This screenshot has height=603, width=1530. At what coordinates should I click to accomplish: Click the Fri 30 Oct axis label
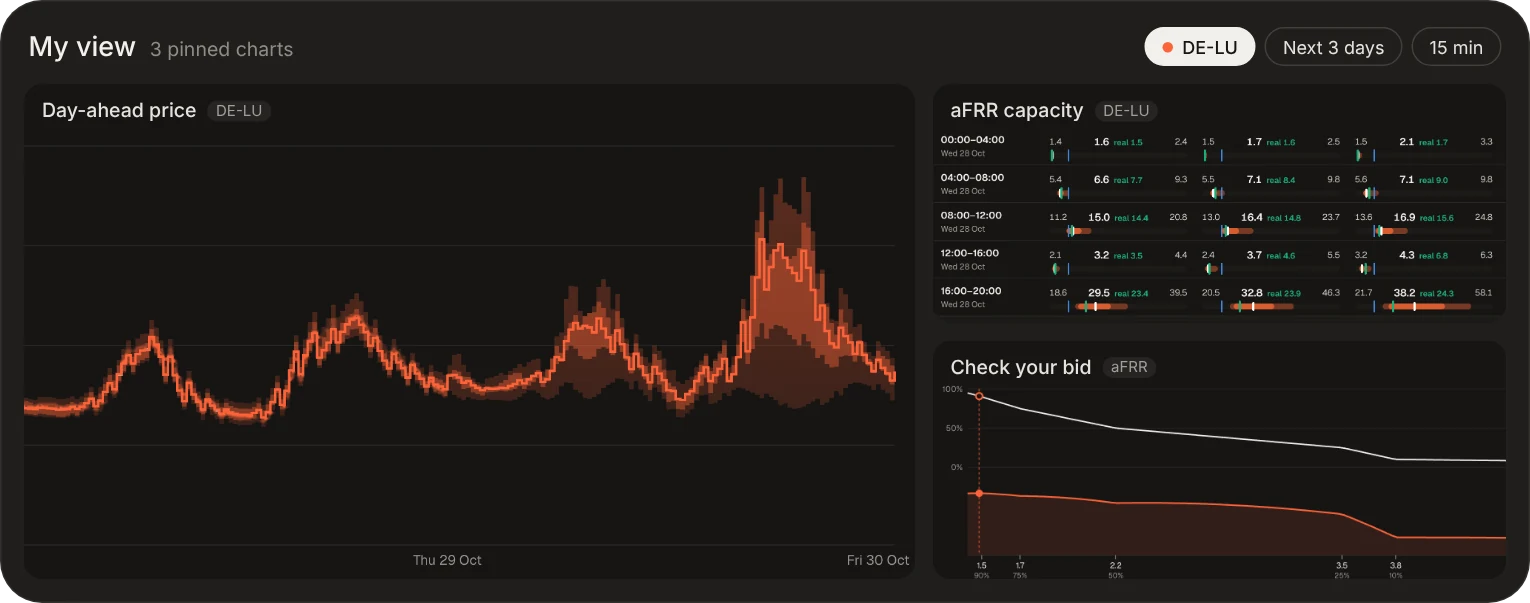[878, 560]
